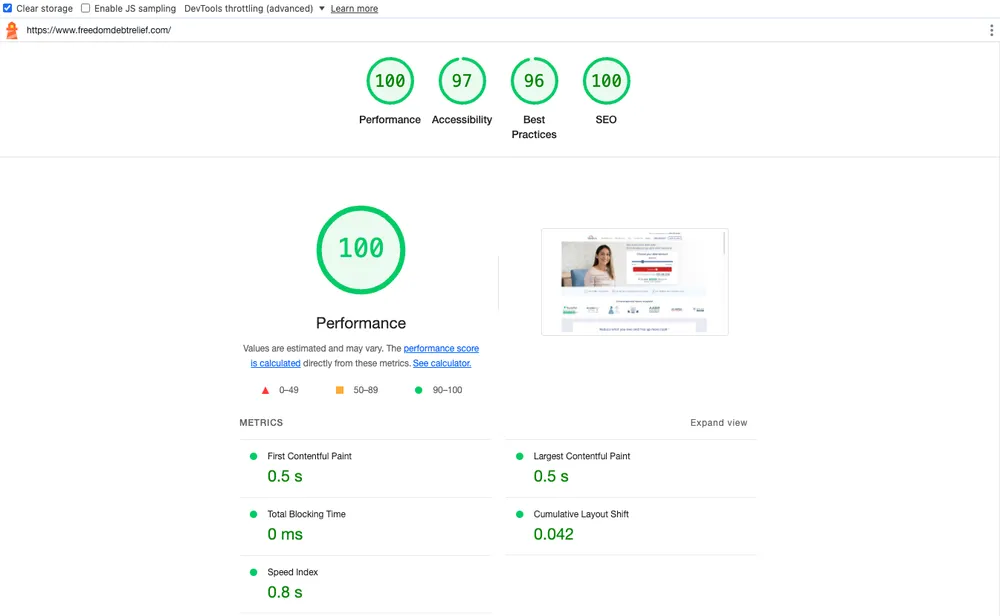Screen dimensions: 1000x616
Task: Click the large Performance heading under the gauge
Action: pyautogui.click(x=361, y=323)
